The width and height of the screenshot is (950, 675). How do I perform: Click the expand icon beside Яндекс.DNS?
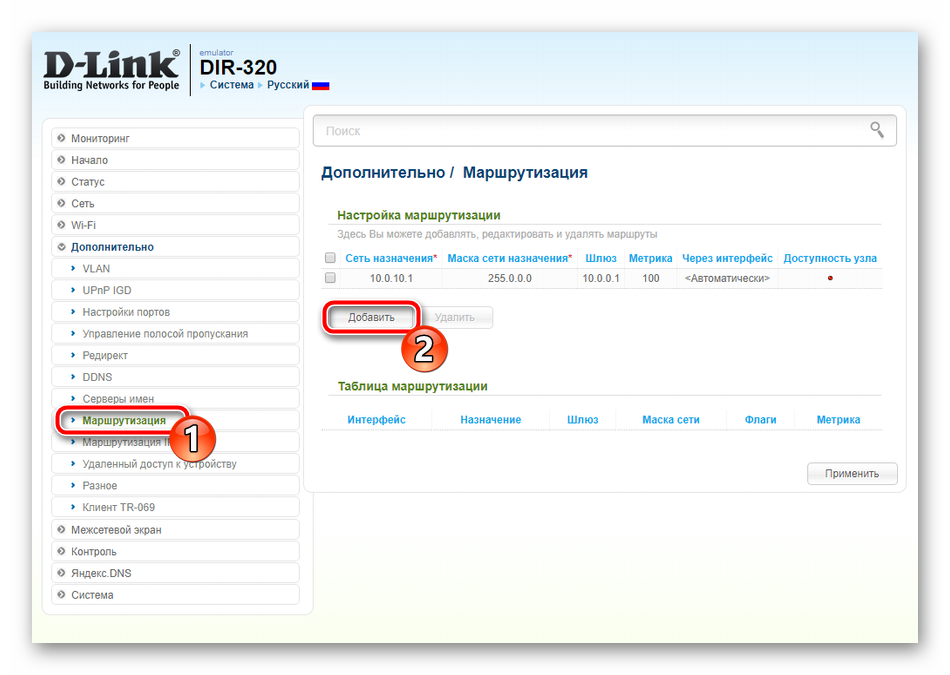pos(61,573)
